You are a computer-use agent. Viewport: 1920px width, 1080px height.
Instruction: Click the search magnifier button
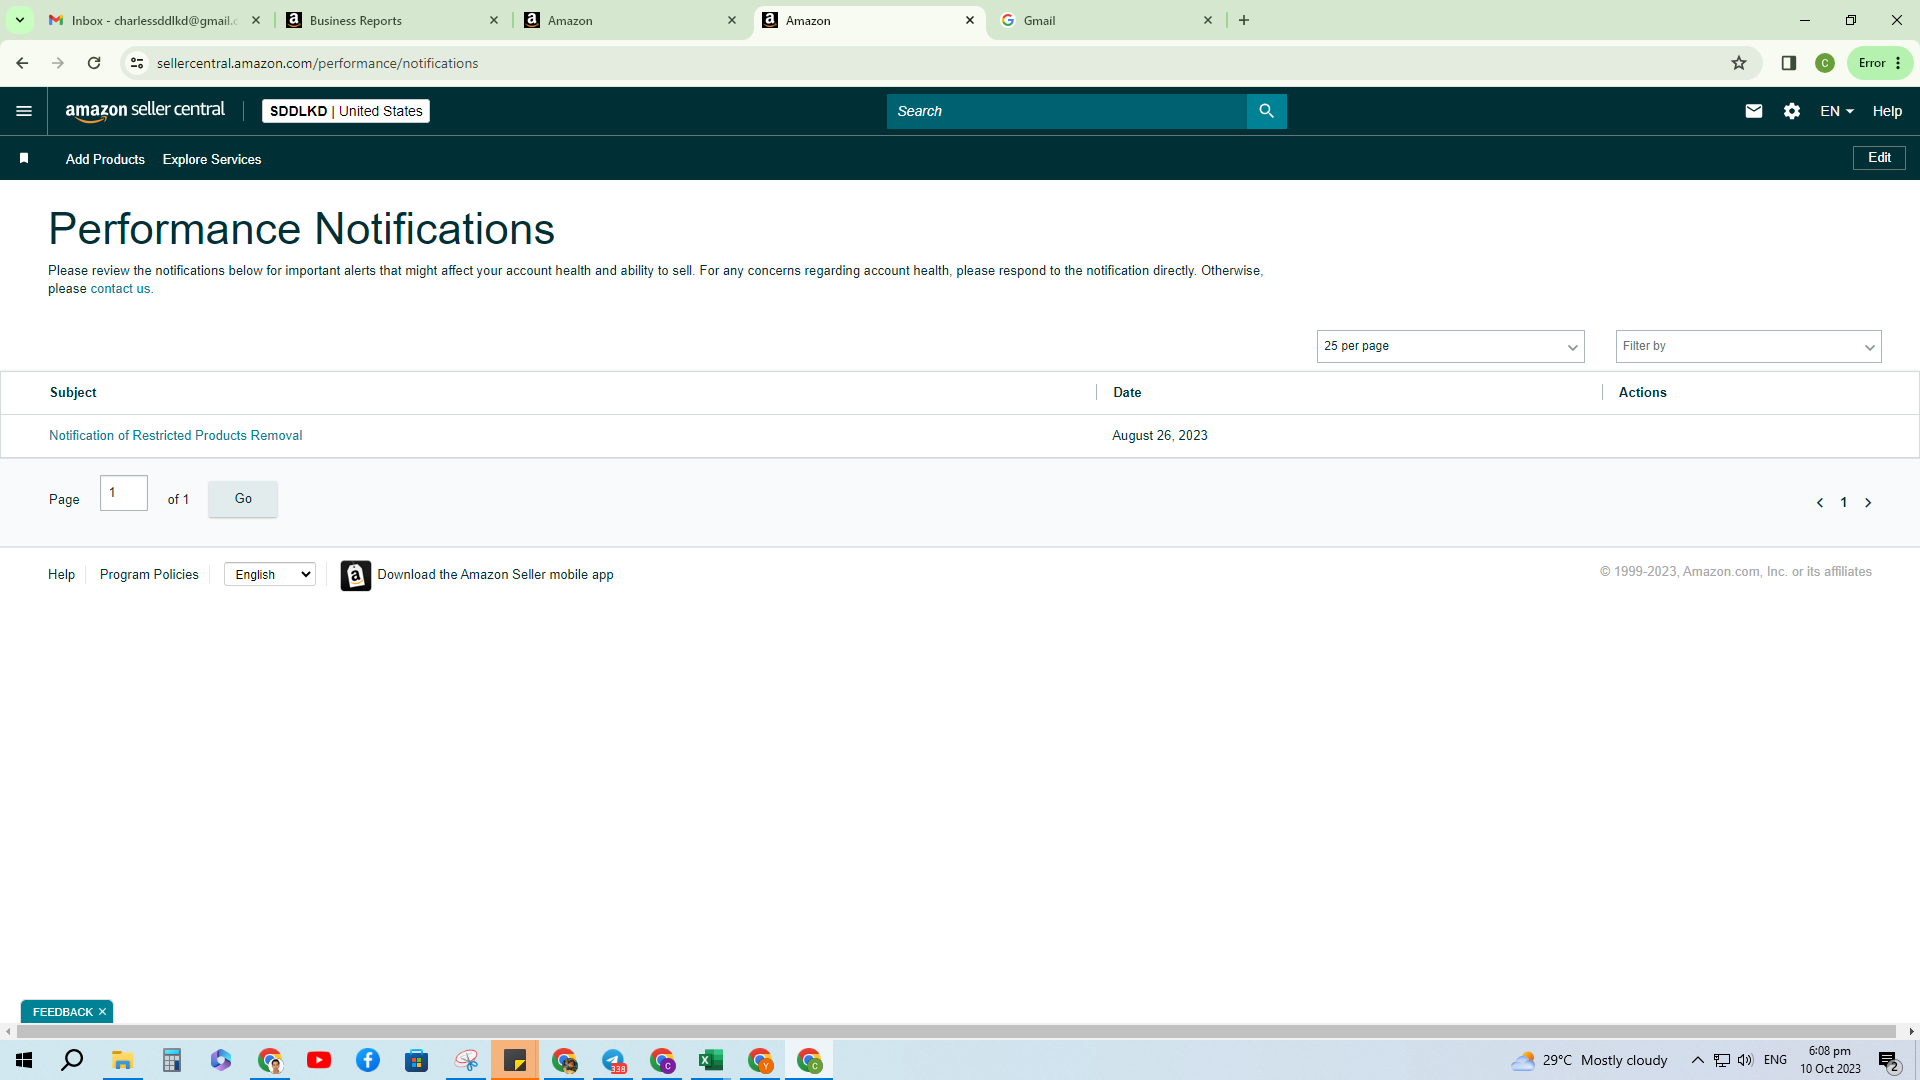click(1266, 111)
